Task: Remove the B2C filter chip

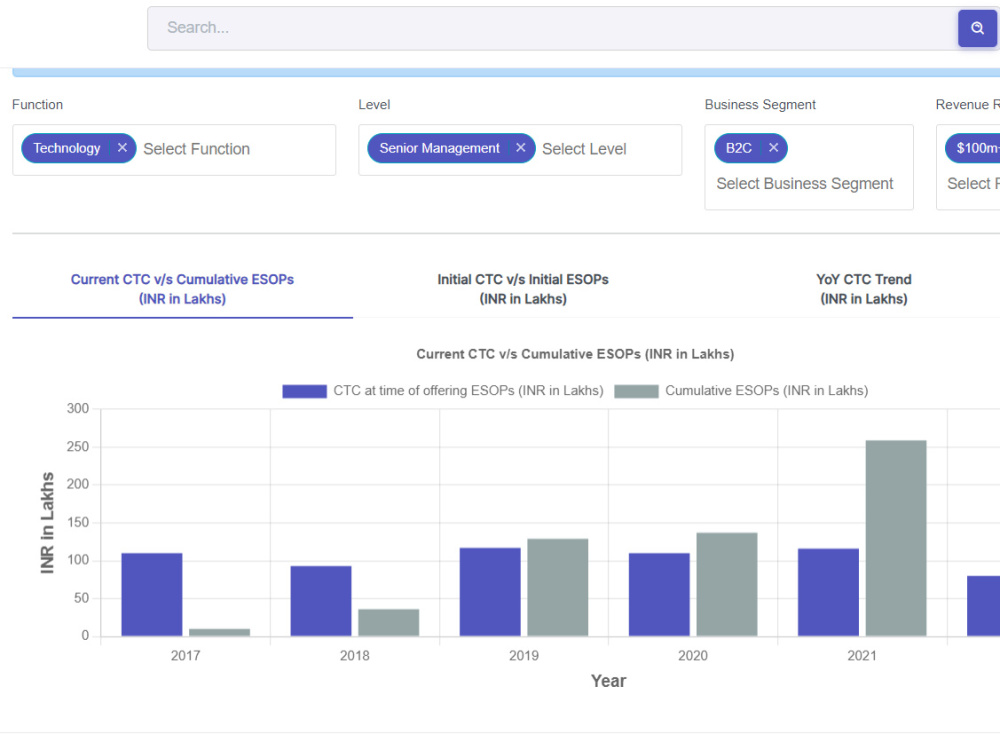Action: point(774,148)
